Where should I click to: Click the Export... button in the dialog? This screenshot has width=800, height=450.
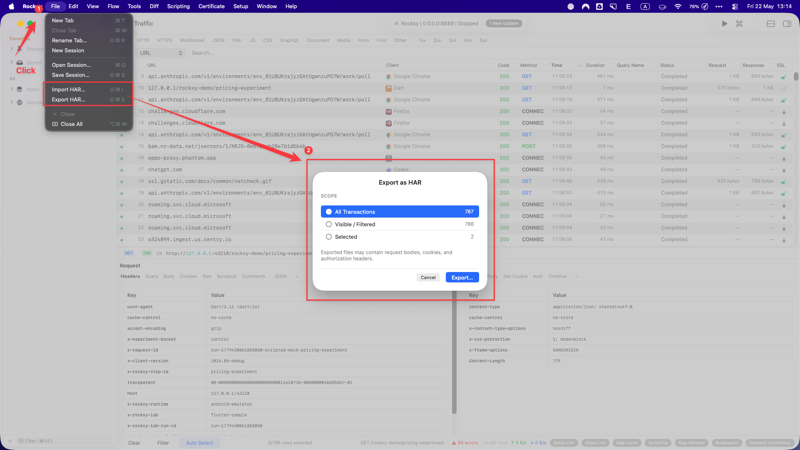(462, 278)
